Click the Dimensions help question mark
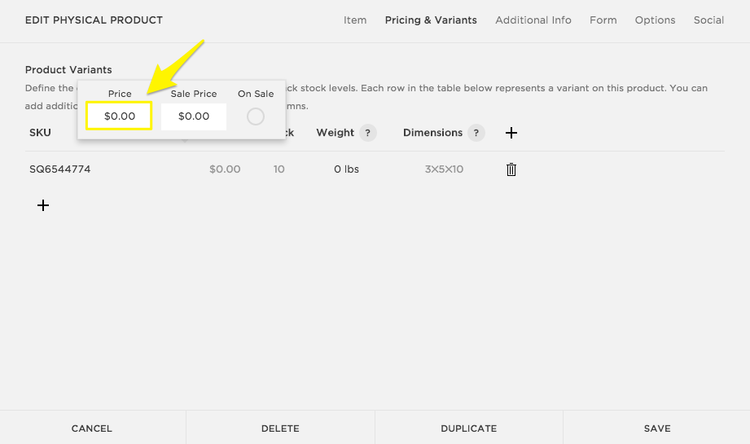This screenshot has width=750, height=444. (476, 133)
